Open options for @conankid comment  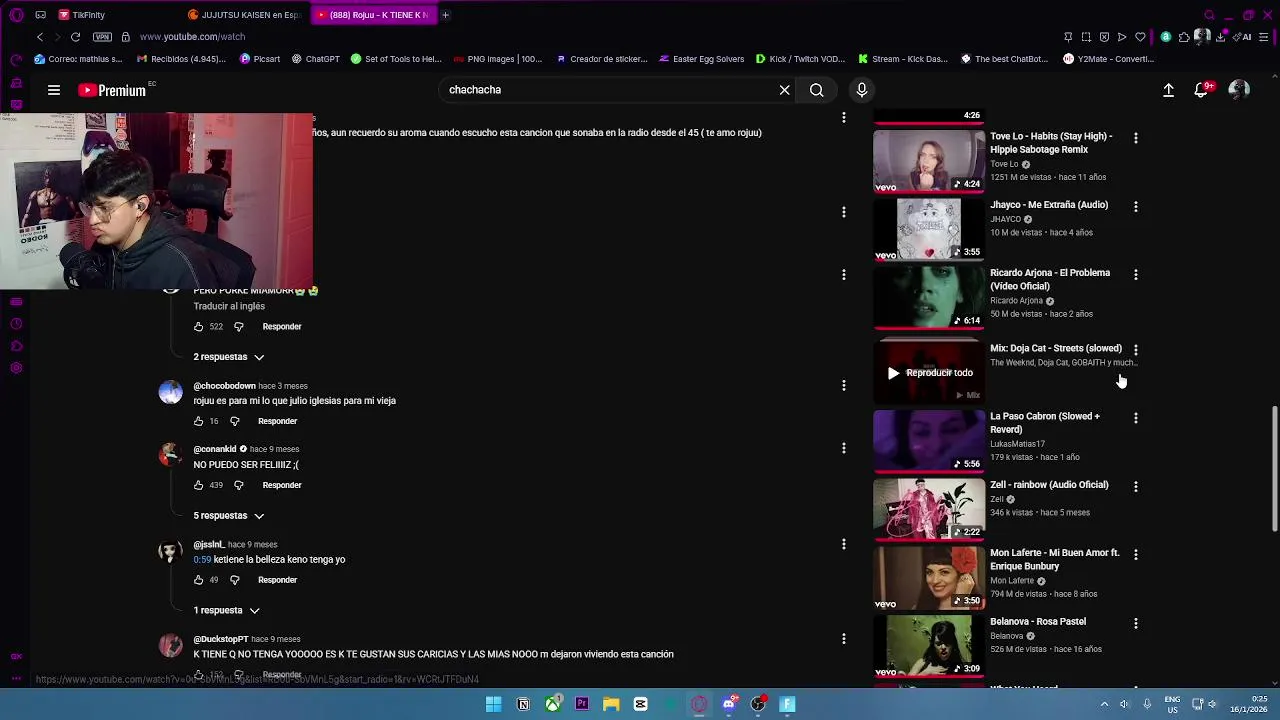(x=844, y=448)
